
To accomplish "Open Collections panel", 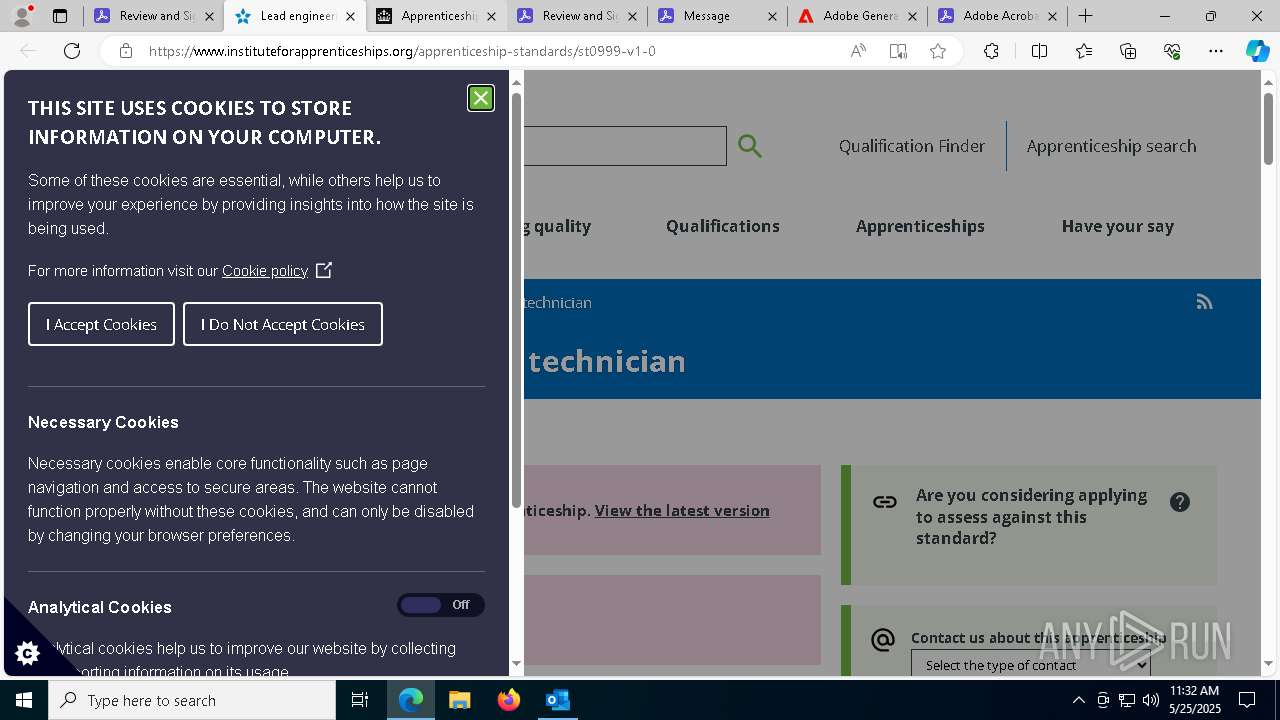I will [1128, 51].
